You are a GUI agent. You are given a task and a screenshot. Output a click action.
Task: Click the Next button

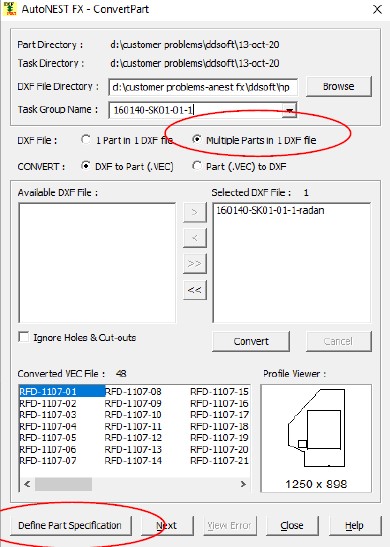pos(167,525)
